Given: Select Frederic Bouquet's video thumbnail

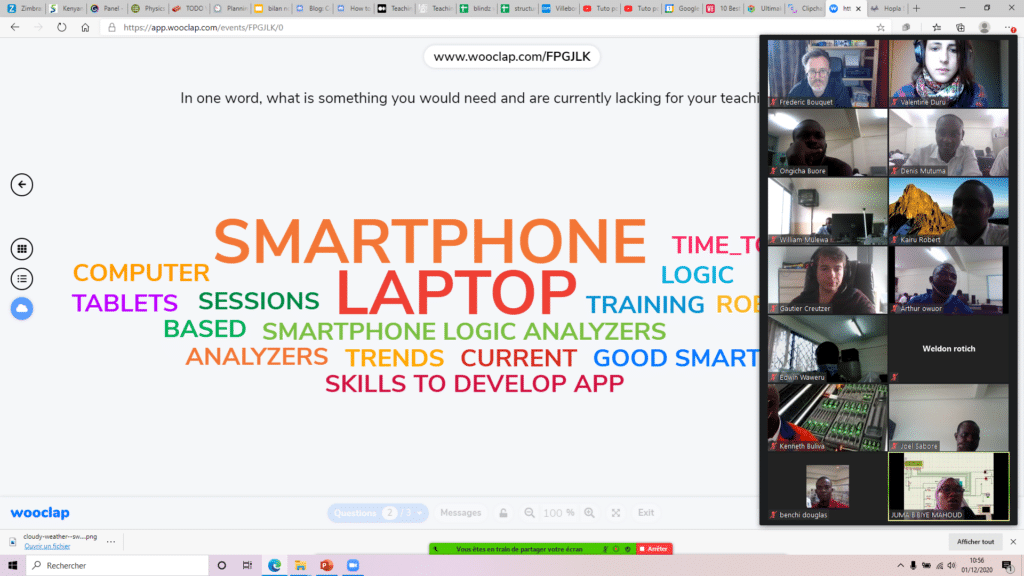Looking at the screenshot, I should tap(827, 73).
